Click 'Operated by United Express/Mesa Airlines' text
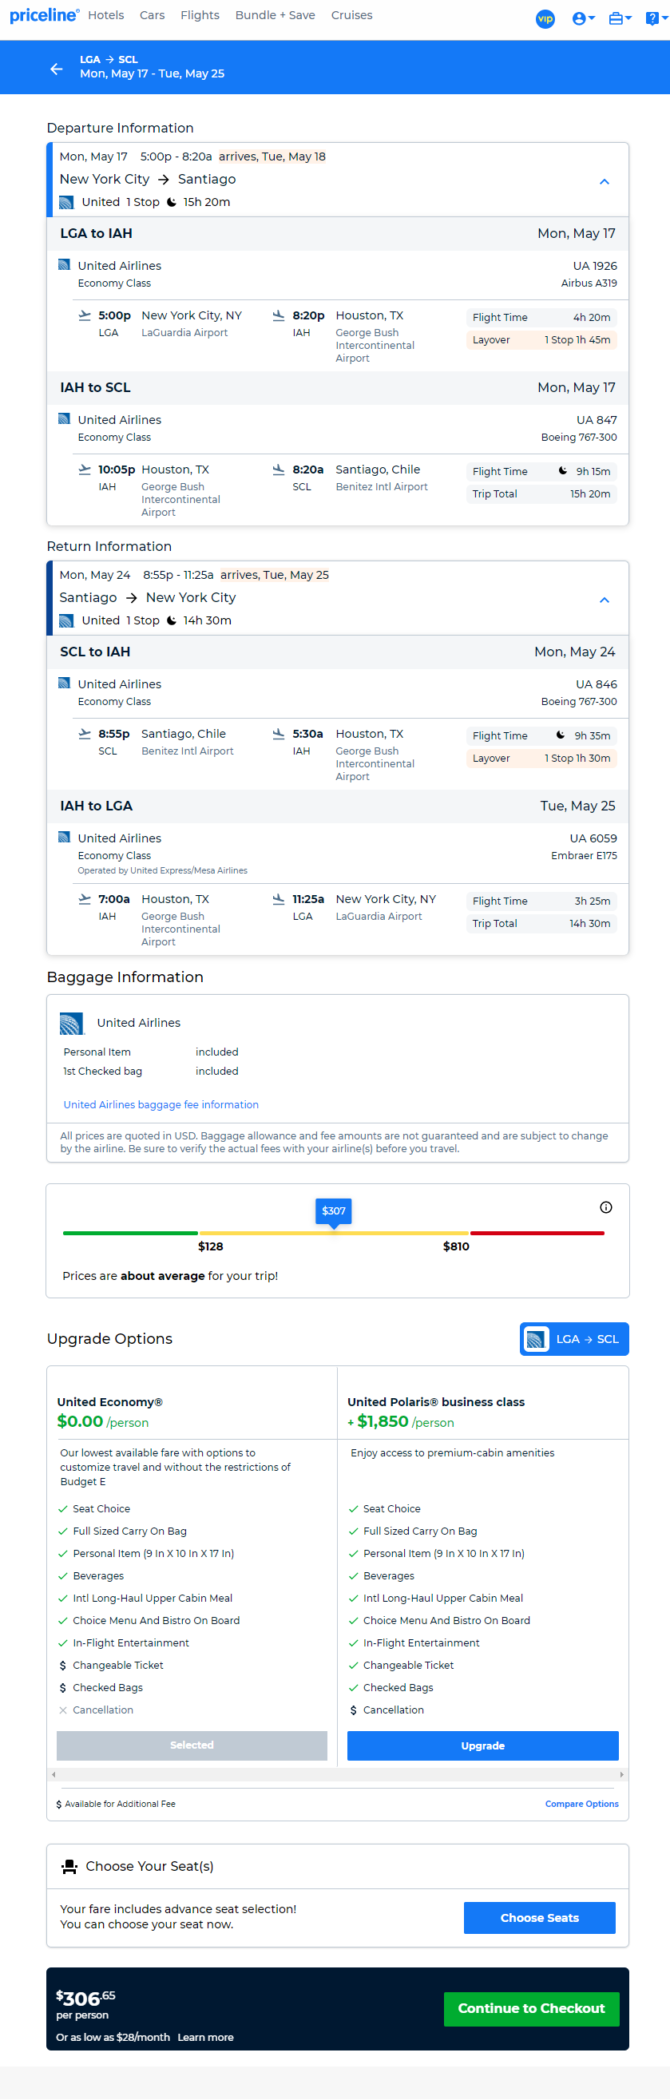The image size is (670, 2100). tap(163, 871)
